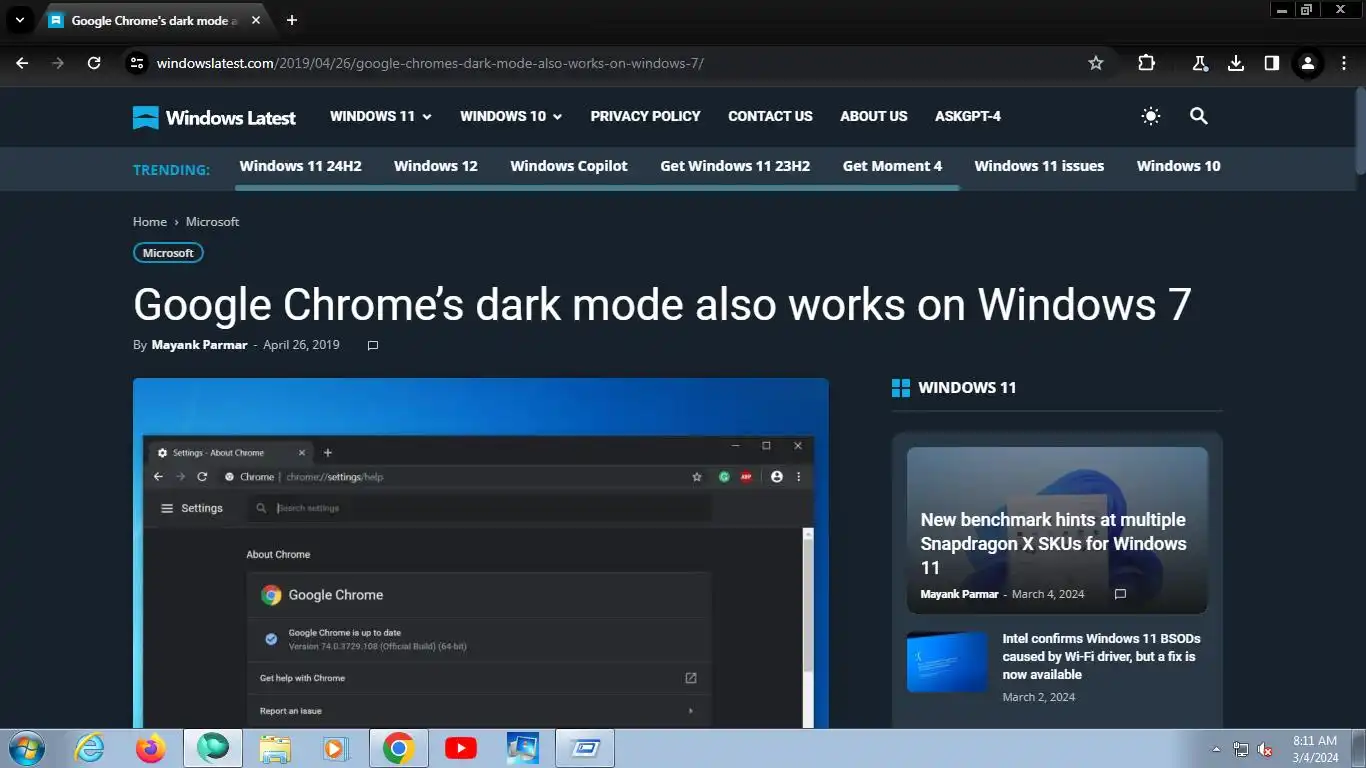Screen dimensions: 1366x768
Task: Open trending Windows 12 link
Action: (436, 166)
